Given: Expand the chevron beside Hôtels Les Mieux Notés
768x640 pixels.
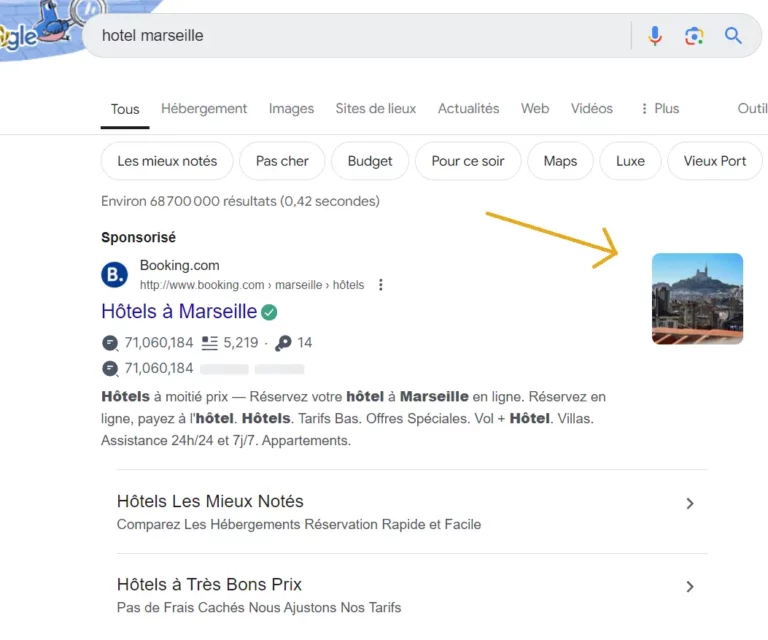Looking at the screenshot, I should (x=690, y=503).
